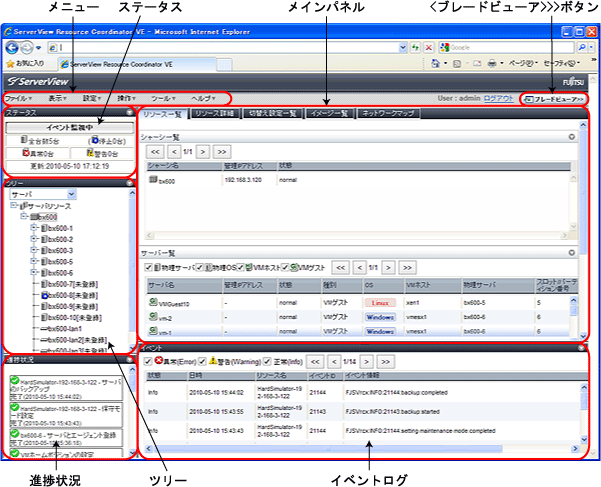
Task: Collapse the イベント panel via its header icon
Action: pos(581,348)
